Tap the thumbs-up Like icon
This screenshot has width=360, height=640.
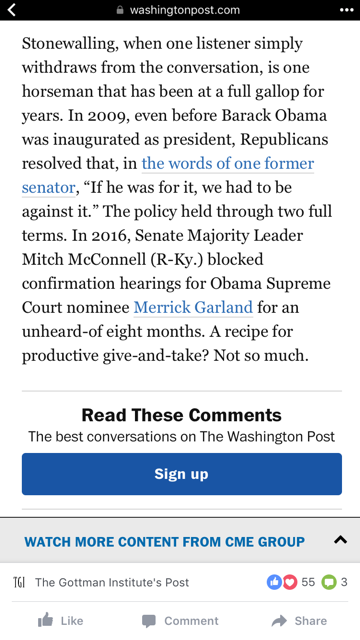pyautogui.click(x=46, y=620)
